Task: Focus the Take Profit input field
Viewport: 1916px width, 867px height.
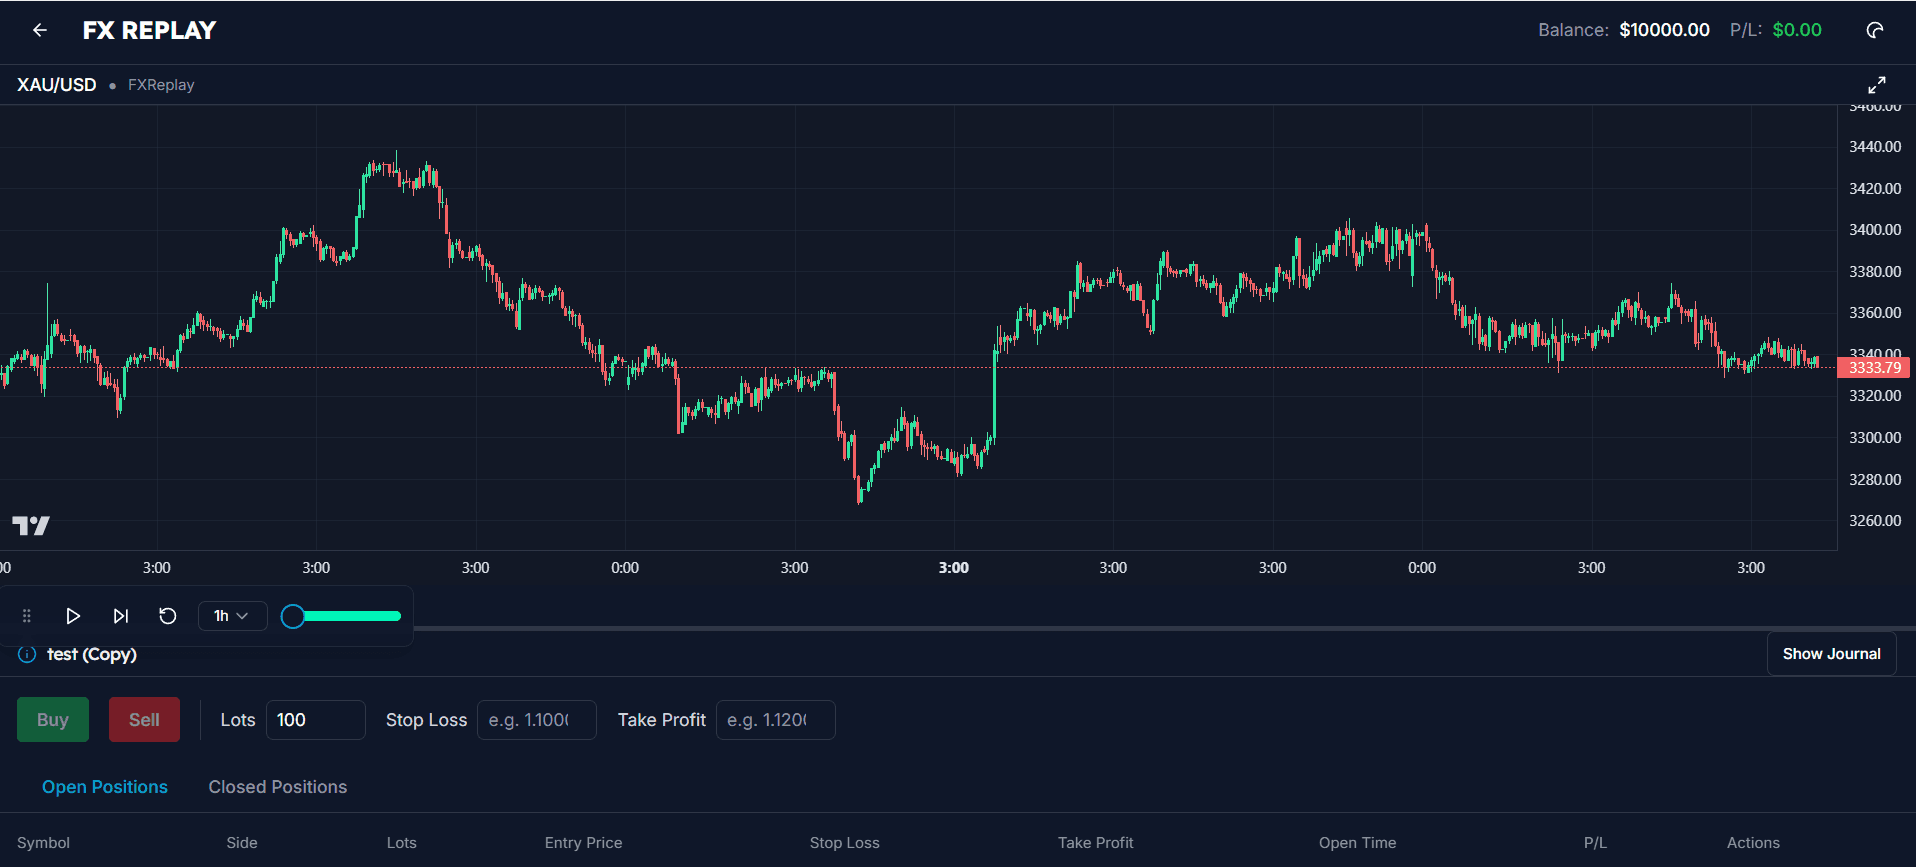Action: coord(775,720)
